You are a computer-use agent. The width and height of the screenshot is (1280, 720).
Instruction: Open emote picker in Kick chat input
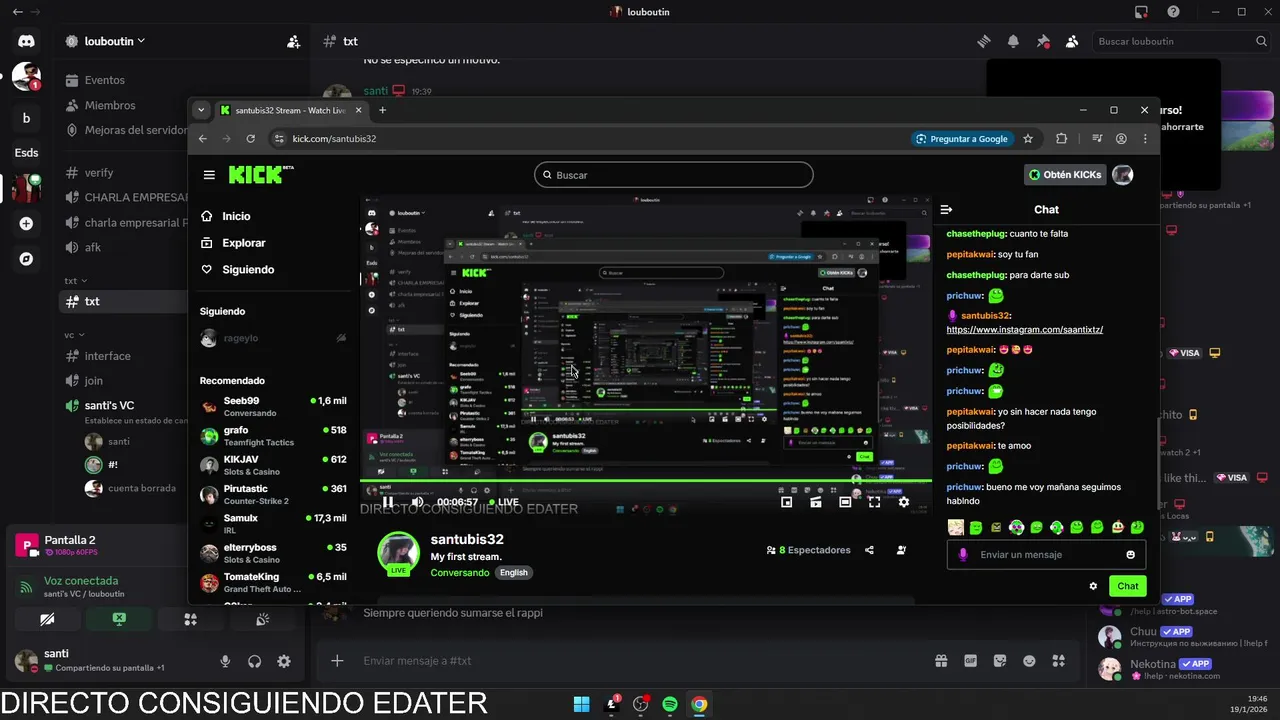[1131, 555]
